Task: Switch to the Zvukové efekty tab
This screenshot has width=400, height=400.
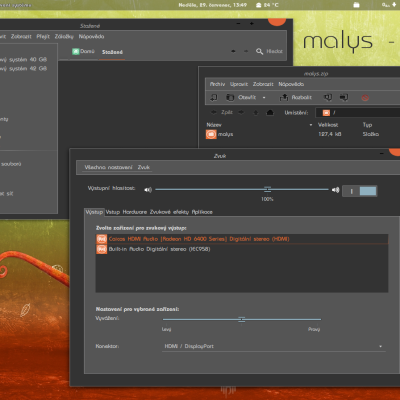Action: 169,212
